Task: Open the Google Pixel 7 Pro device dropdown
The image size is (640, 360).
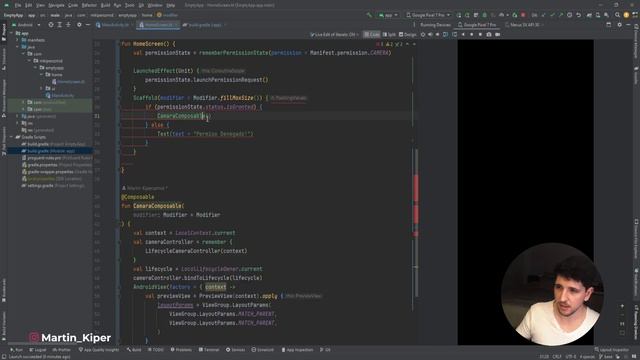Action: 428,15
